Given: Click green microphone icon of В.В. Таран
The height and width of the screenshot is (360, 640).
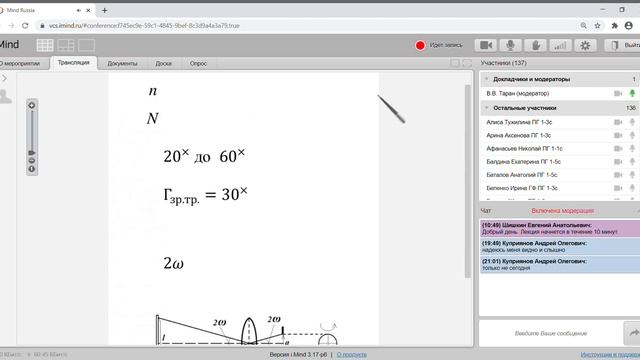Looking at the screenshot, I should coord(632,93).
